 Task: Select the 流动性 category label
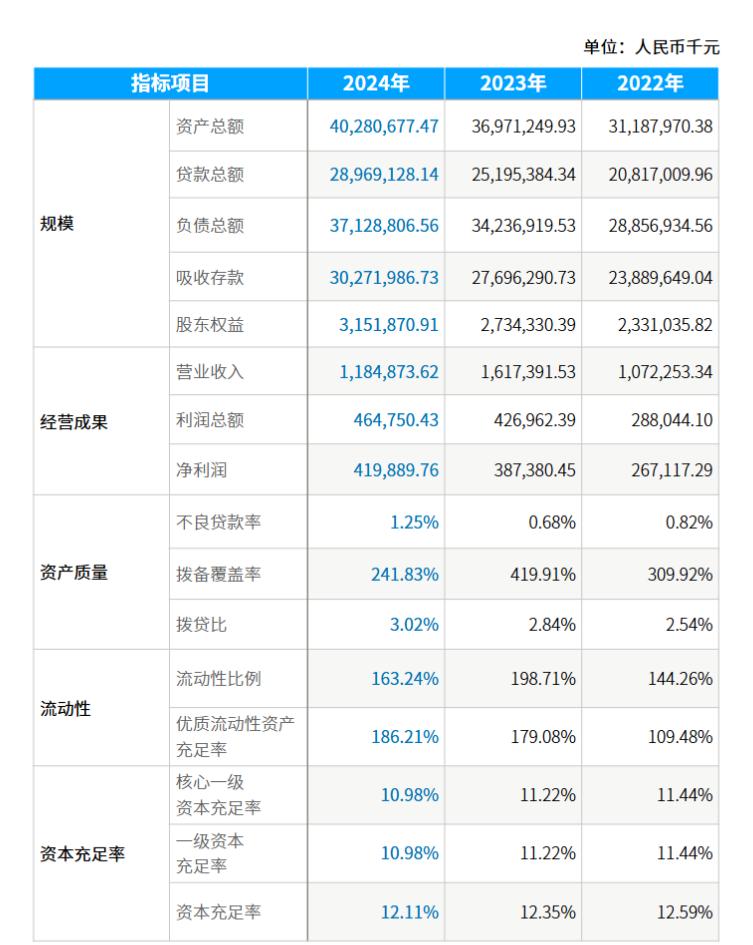tap(65, 709)
